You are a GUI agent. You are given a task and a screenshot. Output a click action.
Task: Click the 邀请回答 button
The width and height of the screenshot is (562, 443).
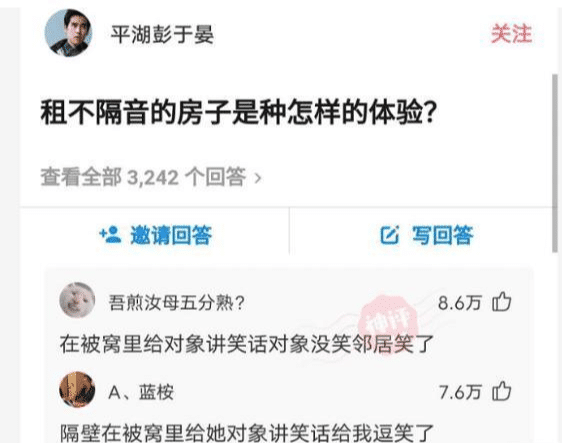(x=156, y=235)
